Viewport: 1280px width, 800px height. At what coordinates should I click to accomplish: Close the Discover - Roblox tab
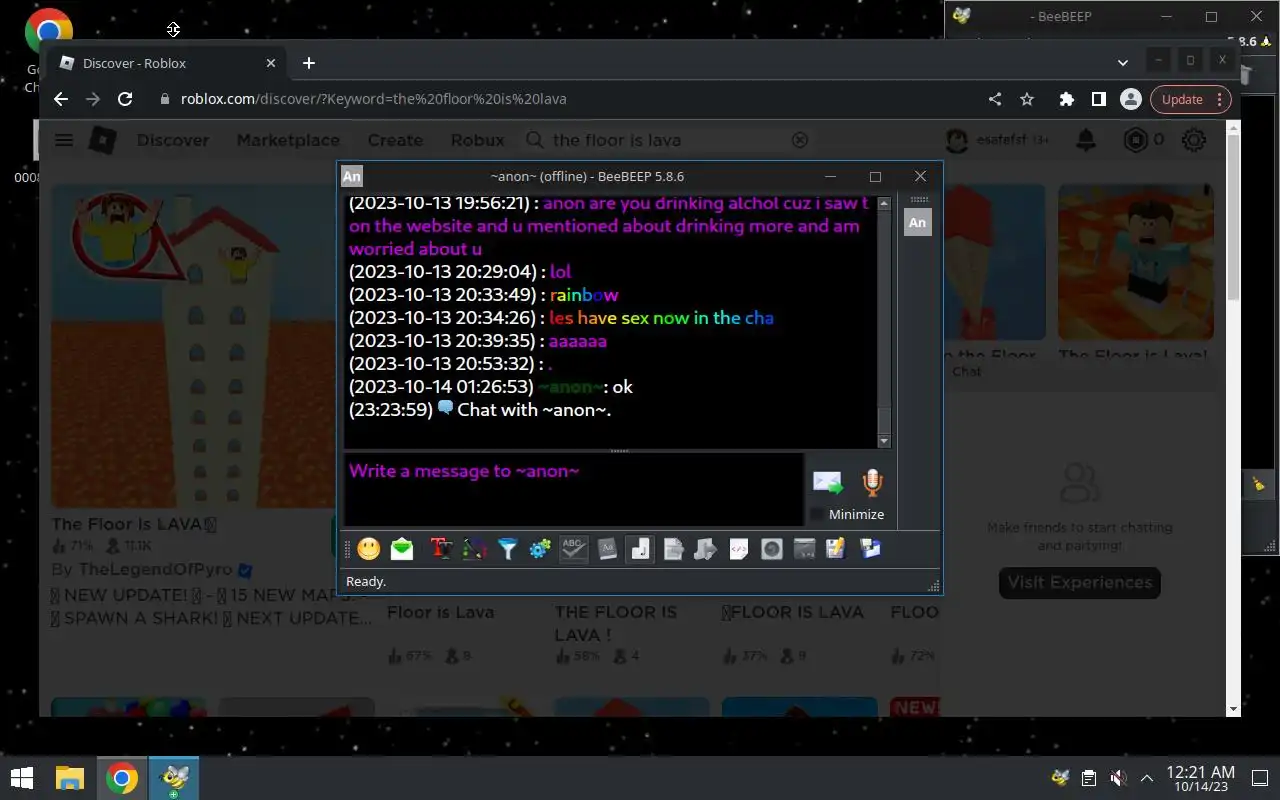271,63
